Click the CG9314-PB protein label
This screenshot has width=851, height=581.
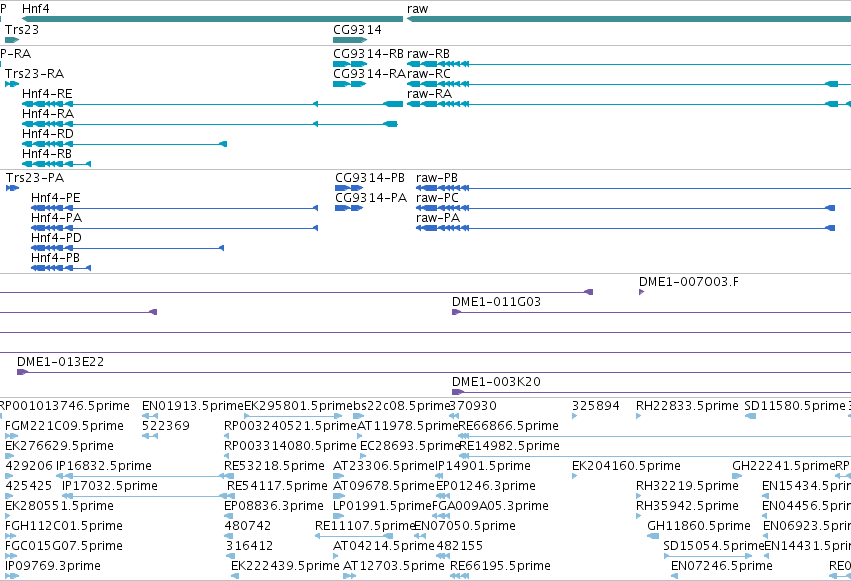[x=370, y=178]
